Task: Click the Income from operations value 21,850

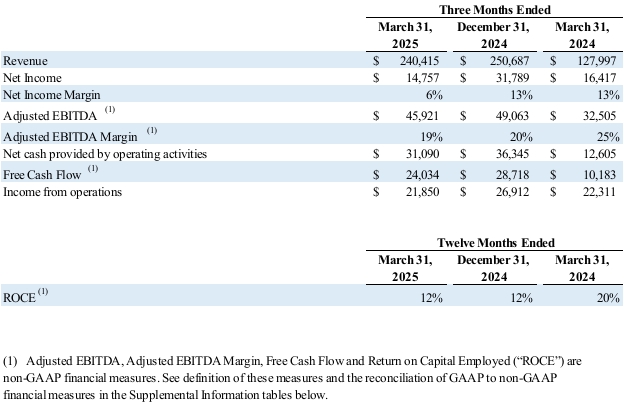Action: 424,190
